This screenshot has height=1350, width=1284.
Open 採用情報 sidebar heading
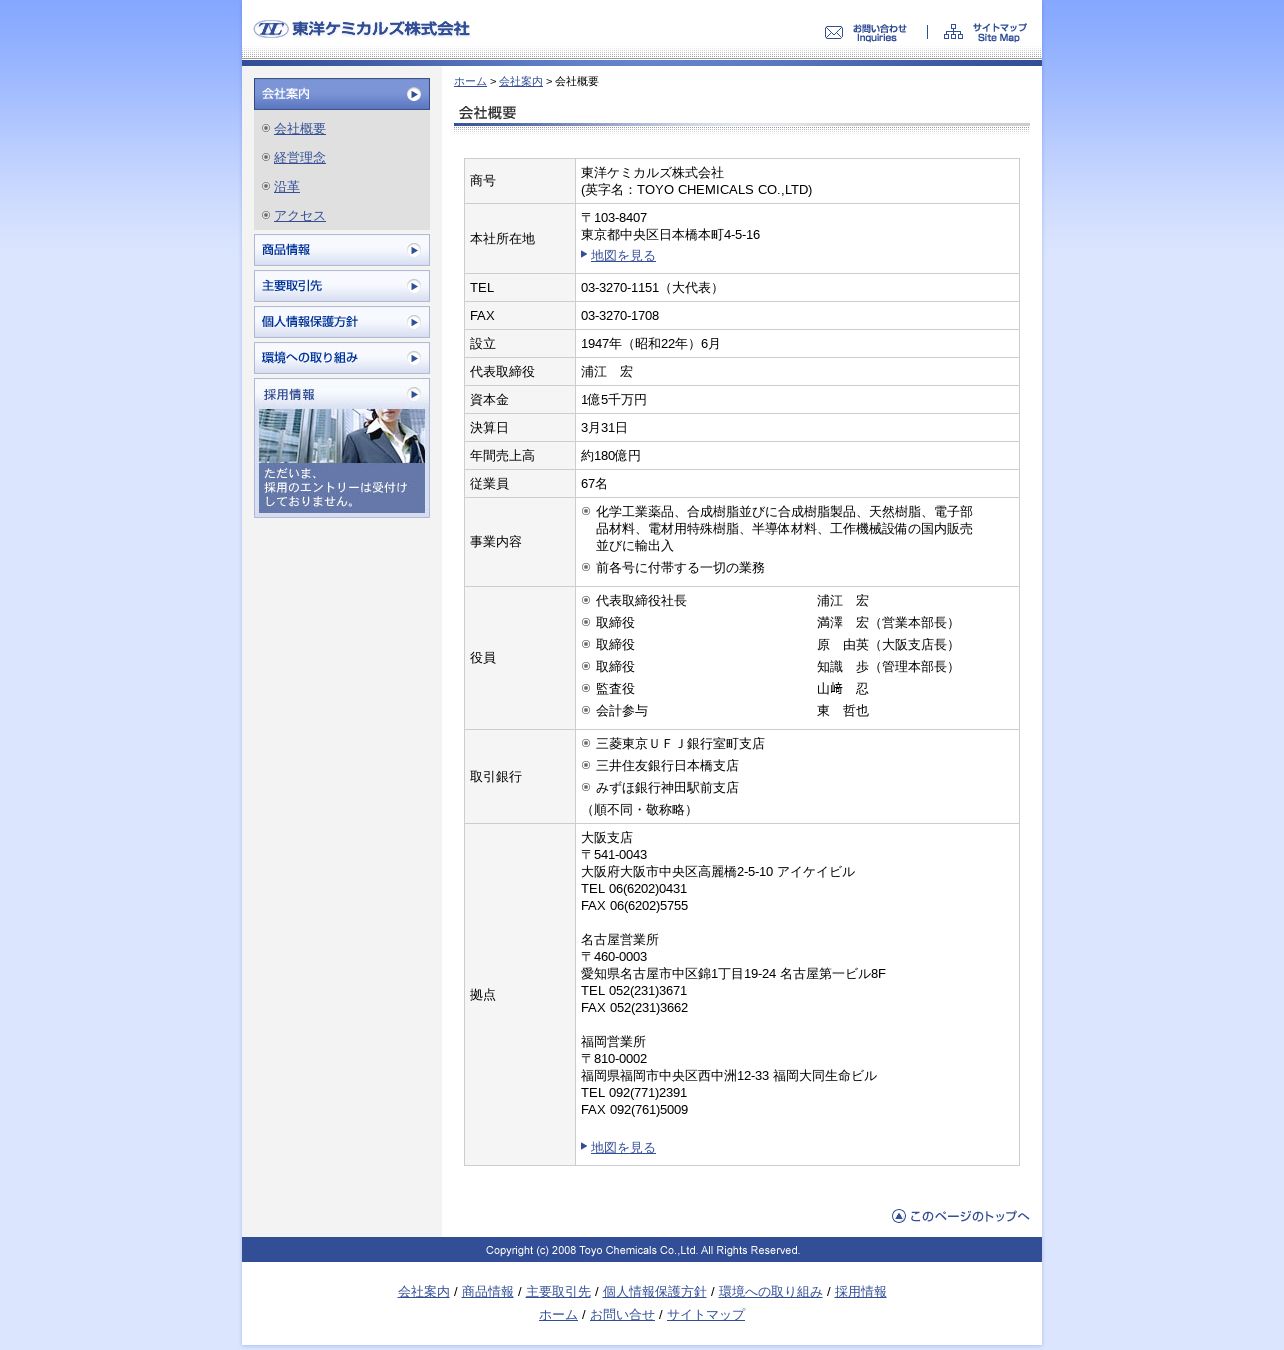click(289, 395)
